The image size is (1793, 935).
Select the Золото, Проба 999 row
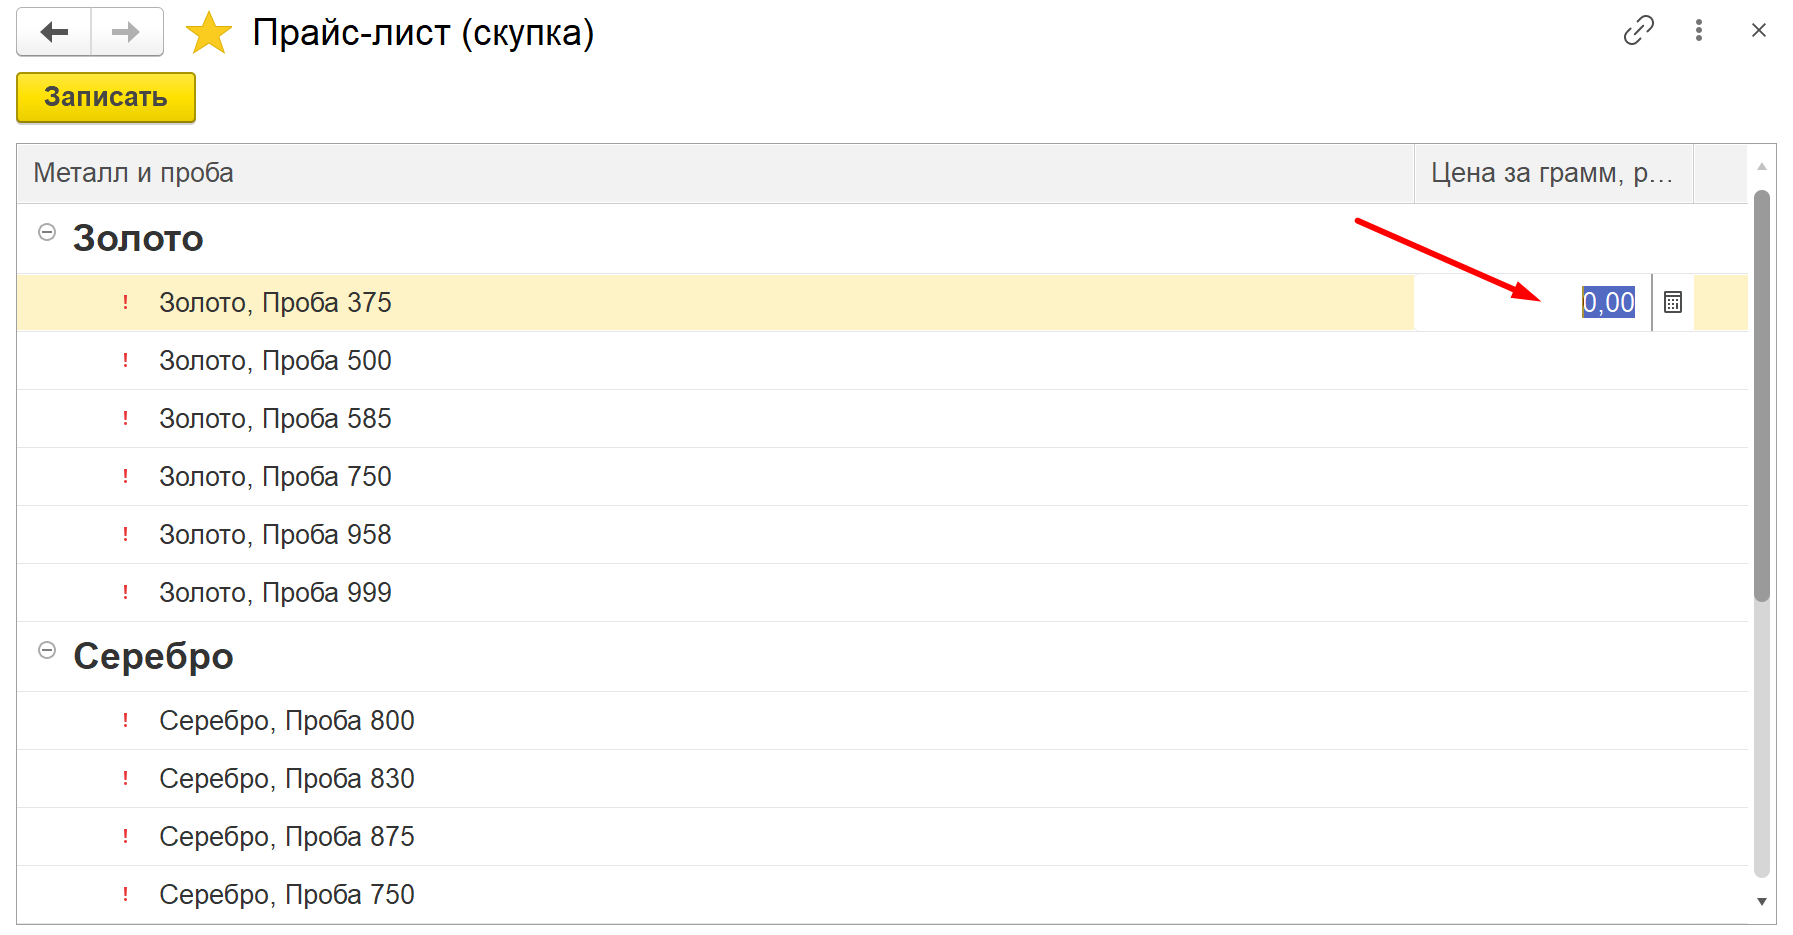(x=275, y=592)
